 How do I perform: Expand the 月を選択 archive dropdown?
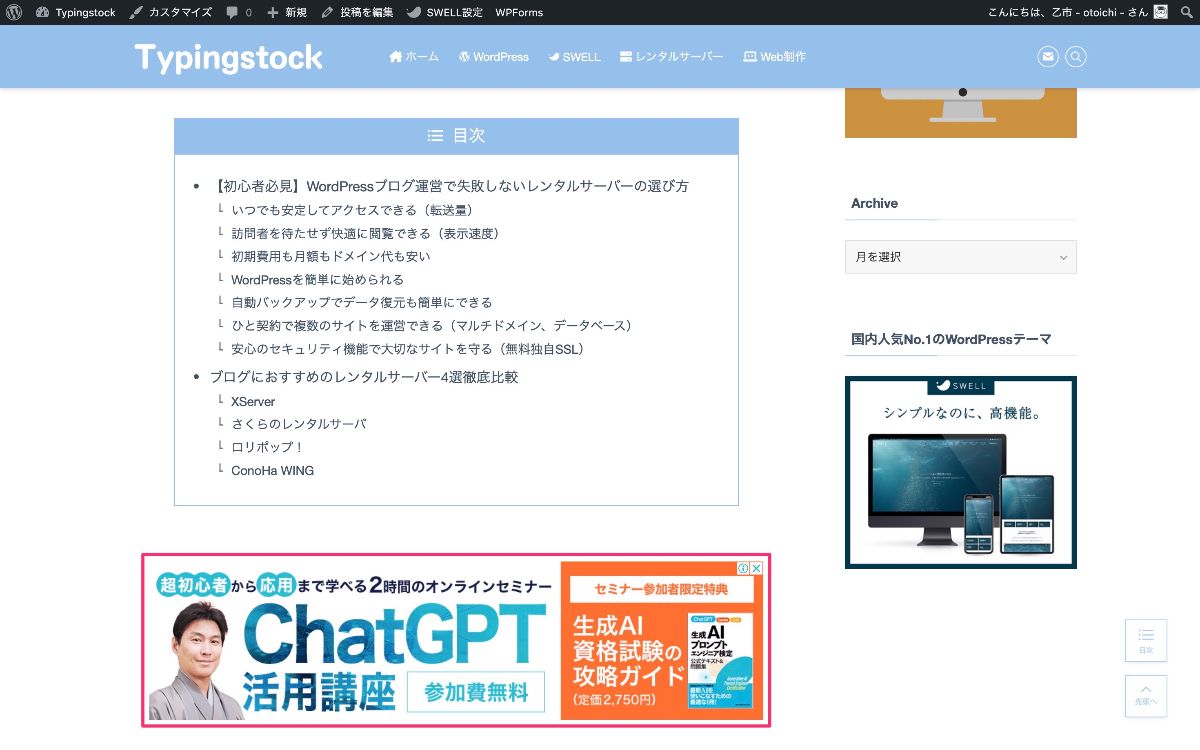click(961, 257)
